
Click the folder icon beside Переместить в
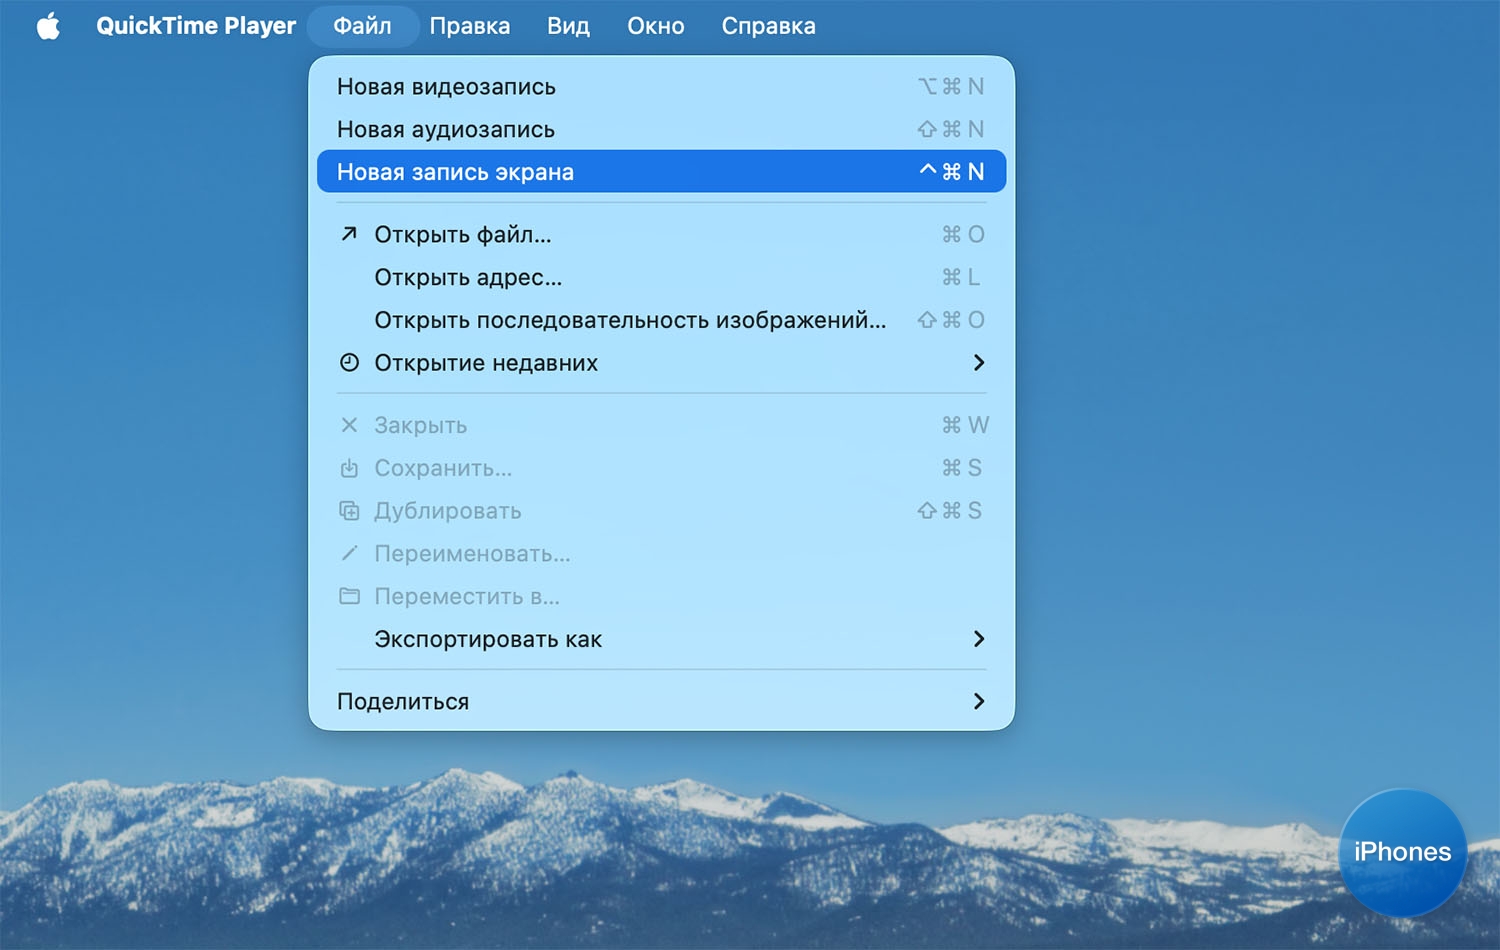[x=349, y=596]
